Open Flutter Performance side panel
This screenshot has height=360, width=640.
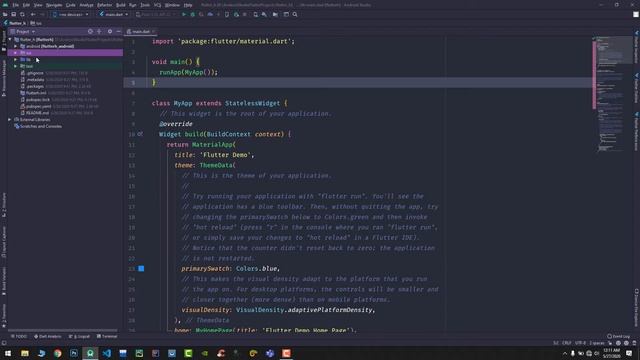(x=636, y=131)
